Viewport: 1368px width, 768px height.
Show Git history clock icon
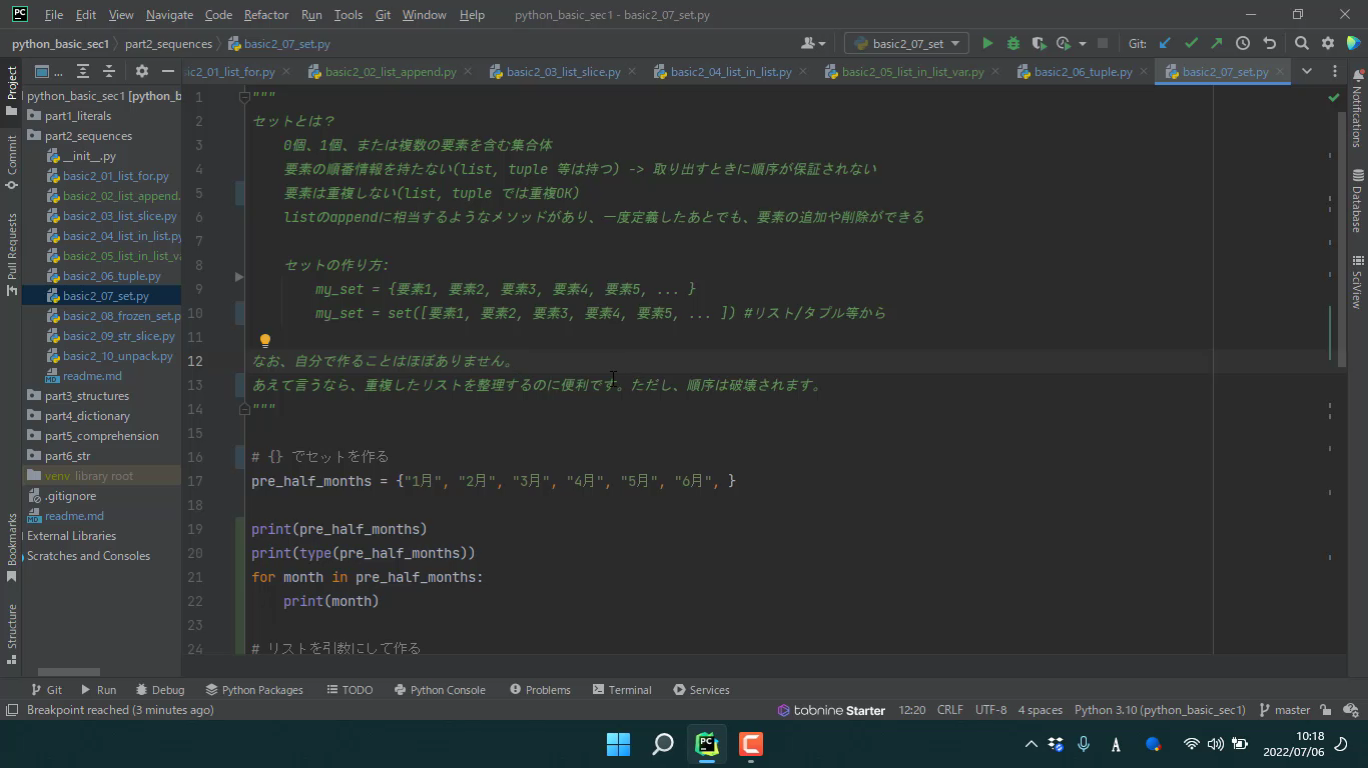(x=1242, y=43)
